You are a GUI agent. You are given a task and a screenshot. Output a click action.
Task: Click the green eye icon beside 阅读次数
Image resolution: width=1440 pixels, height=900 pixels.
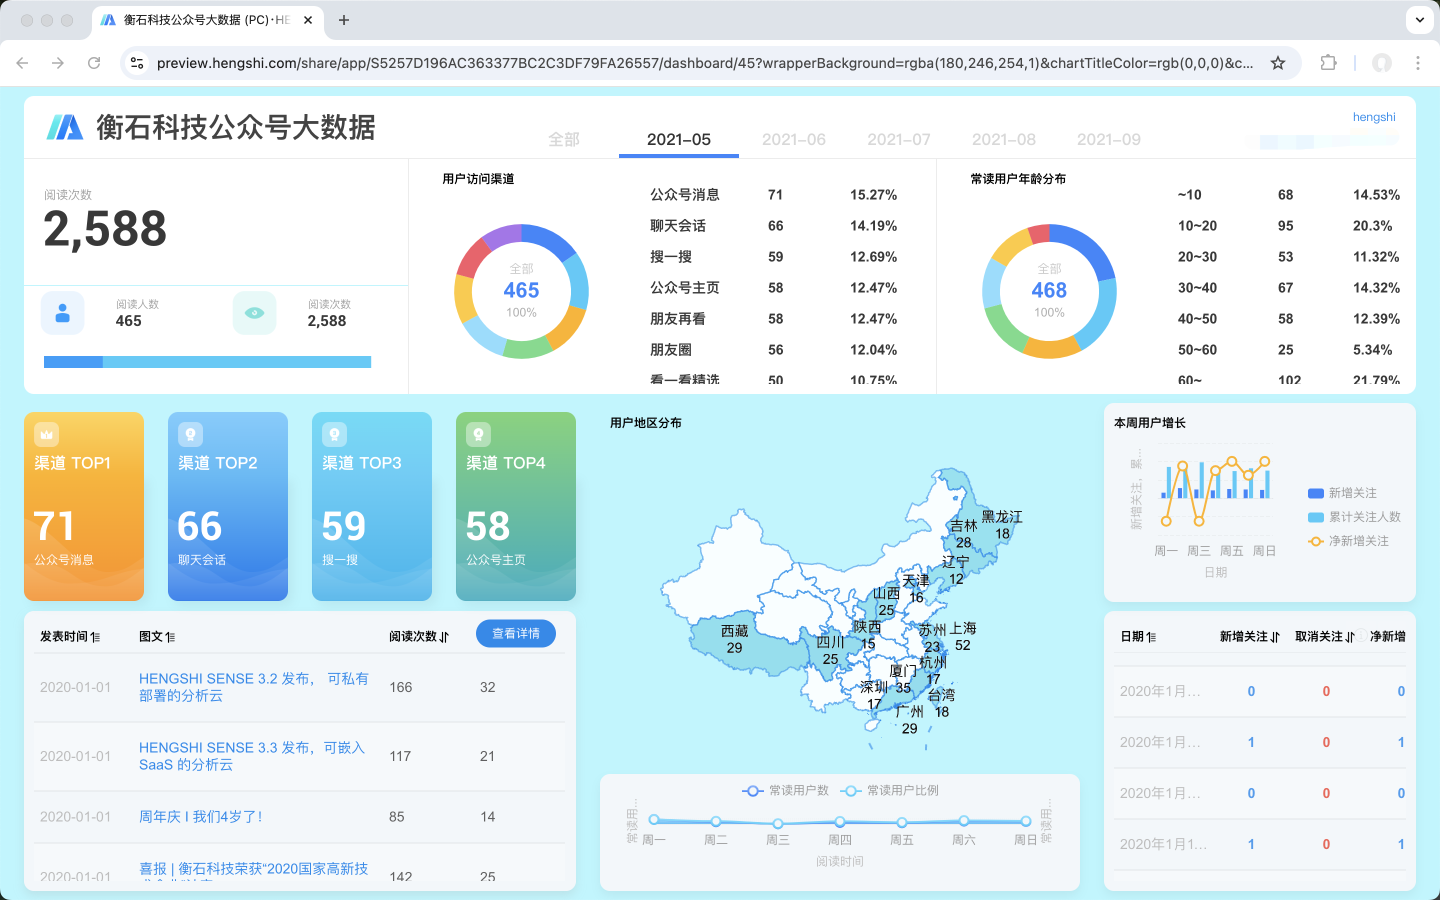point(254,313)
